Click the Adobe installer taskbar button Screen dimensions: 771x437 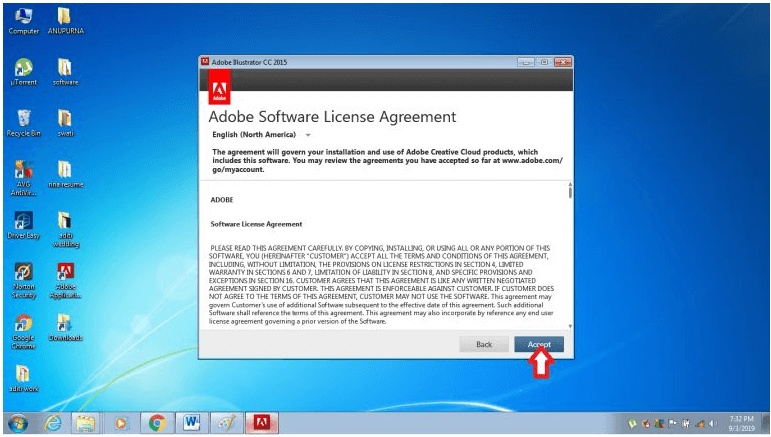tap(262, 423)
